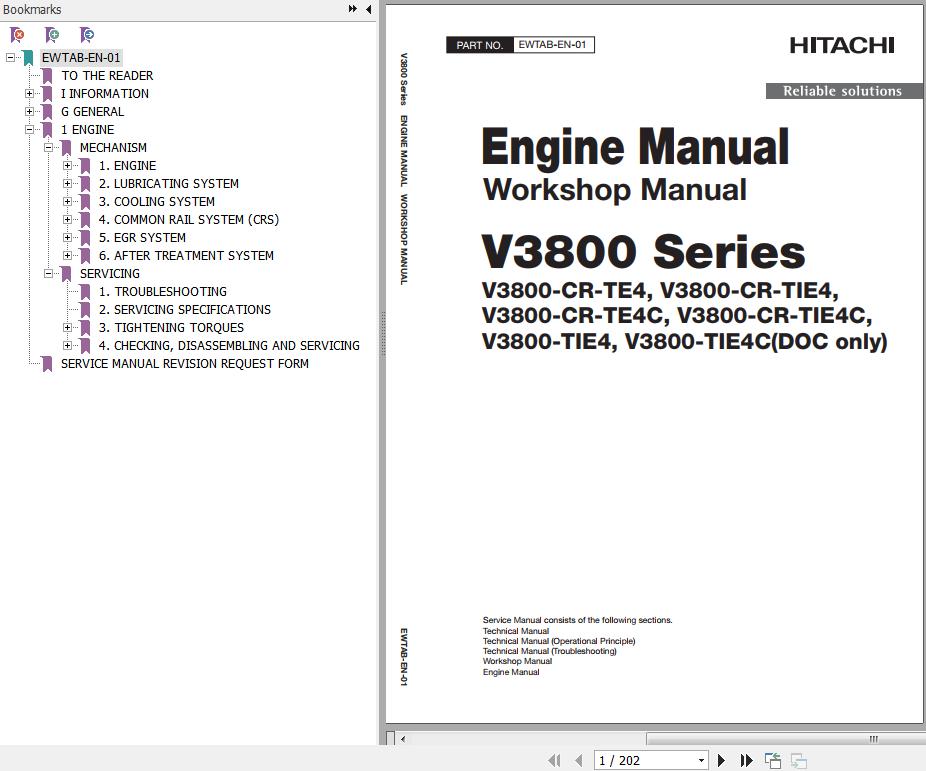Expand the I INFORMATION bookmark
Image resolution: width=926 pixels, height=771 pixels.
(29, 93)
